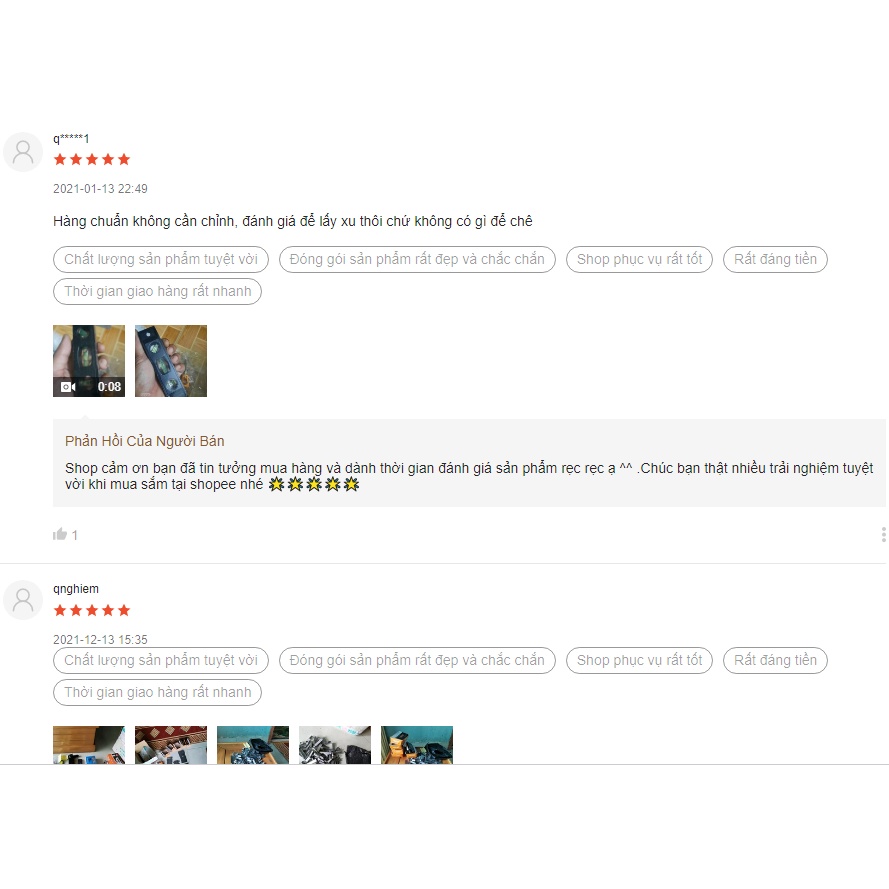The width and height of the screenshot is (889, 889).
Task: Click 'Thời gian giao hàng rất nhanh' in qnghiem's review
Action: click(158, 692)
